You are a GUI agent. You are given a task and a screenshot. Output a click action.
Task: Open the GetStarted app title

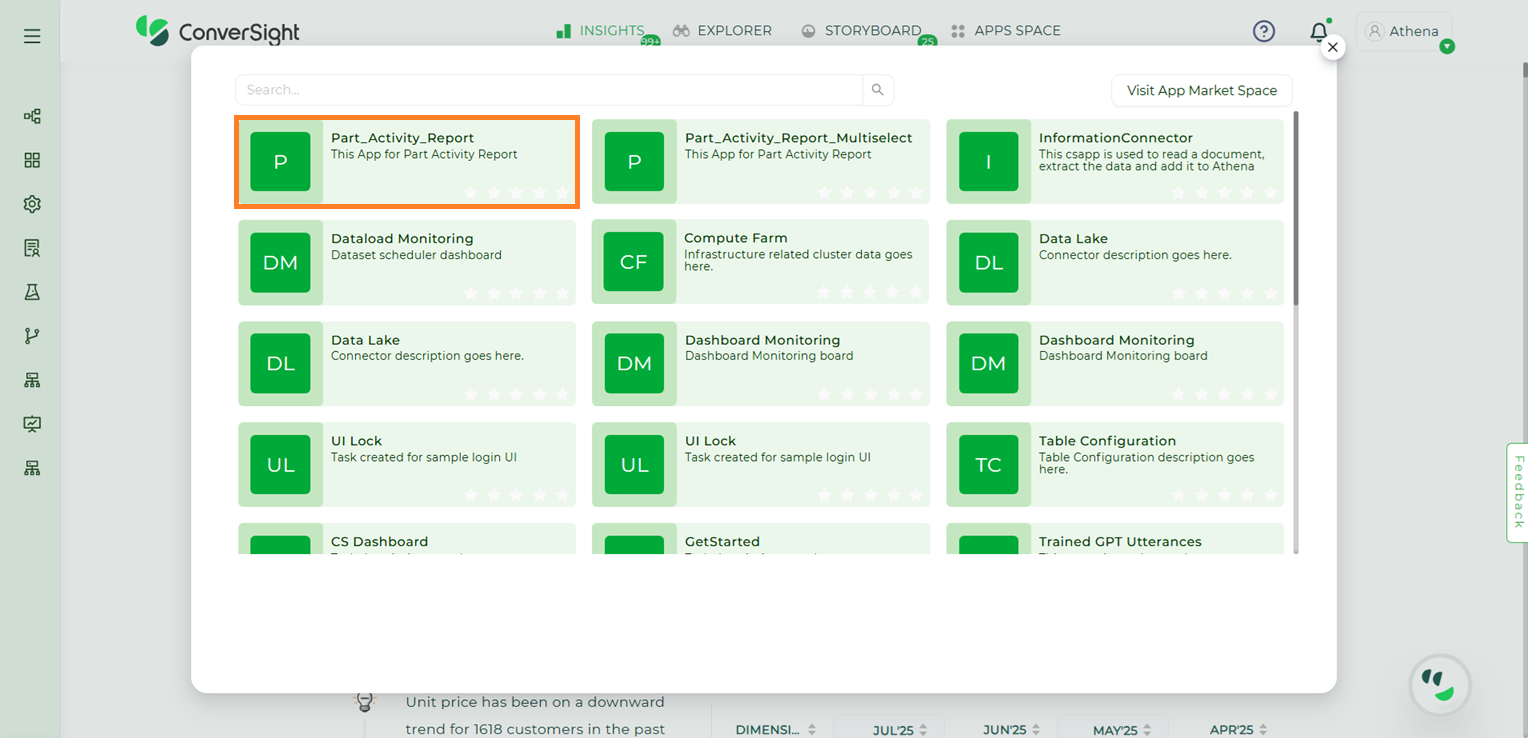coord(722,542)
